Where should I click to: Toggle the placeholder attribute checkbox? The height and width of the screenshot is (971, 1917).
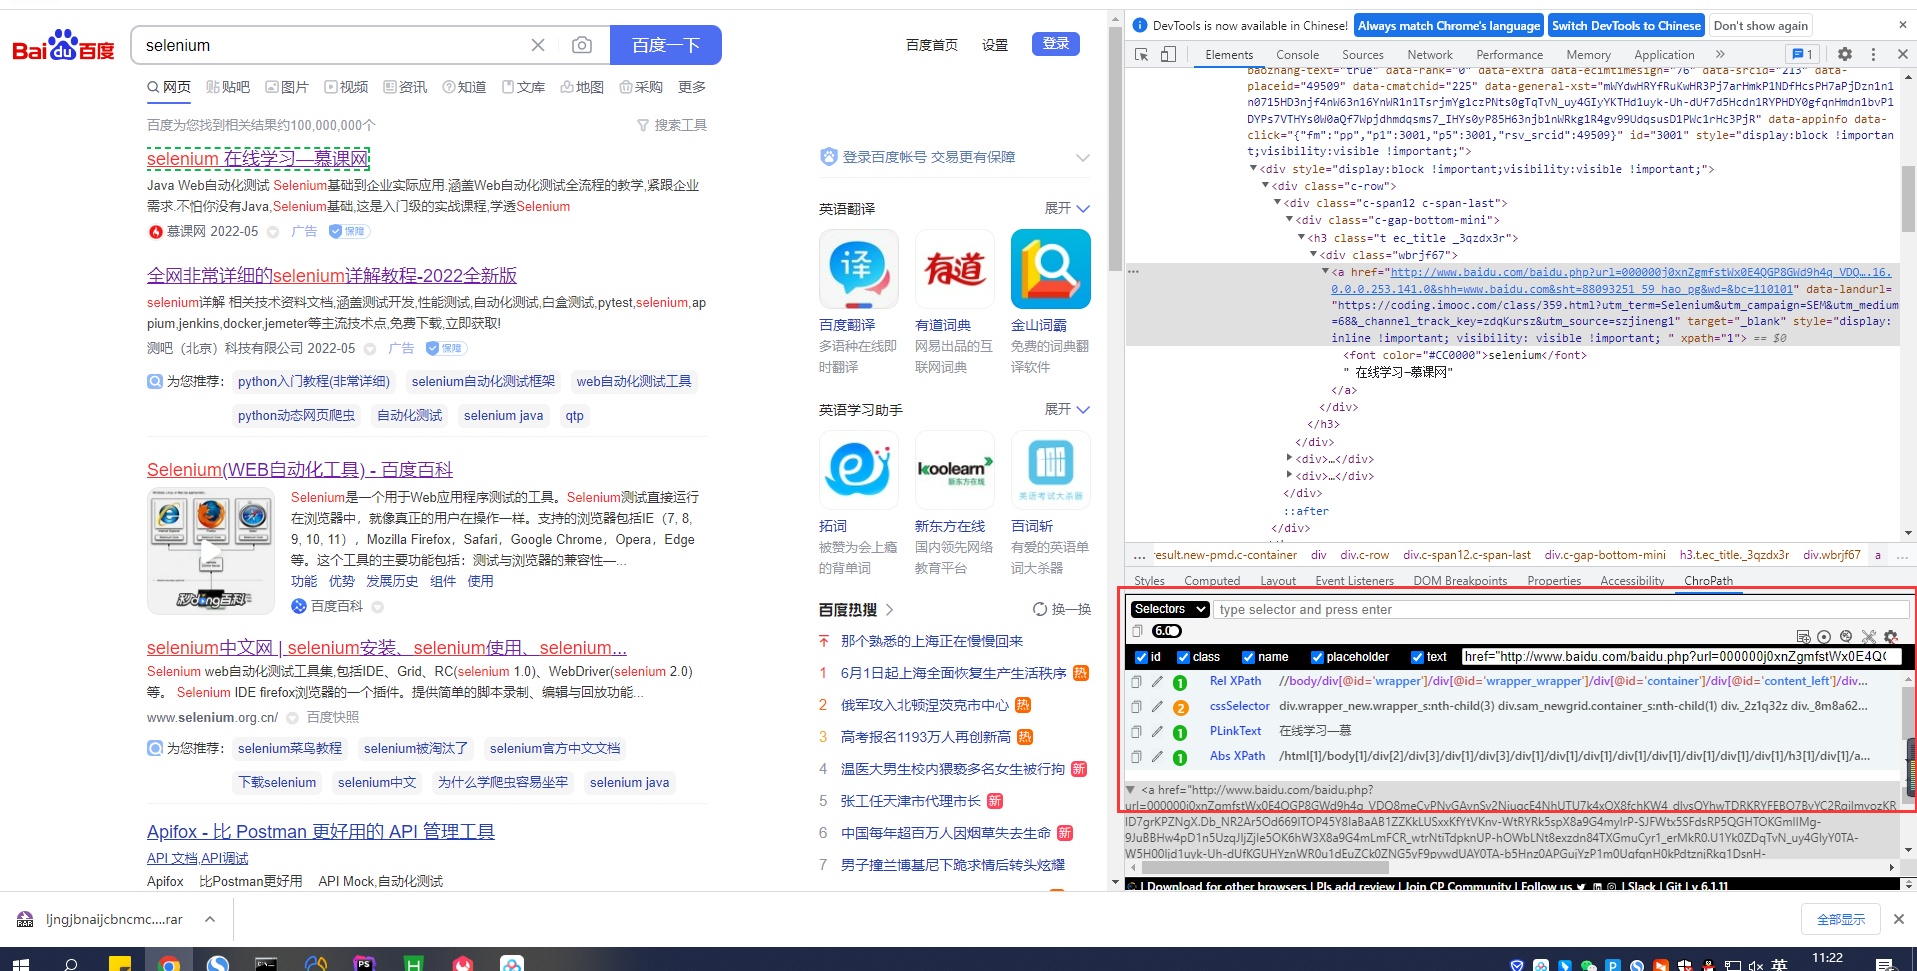1317,657
